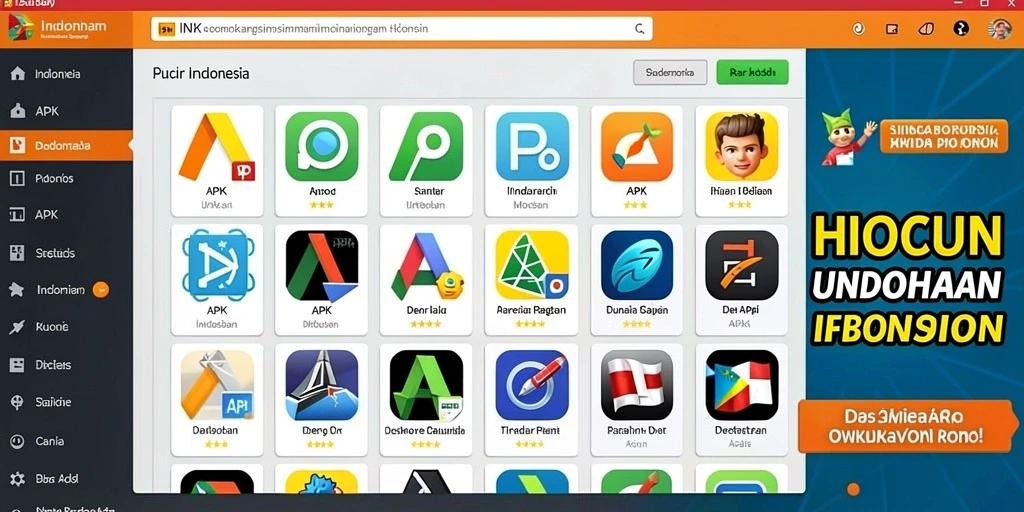Open the Derisoban hammer API app
The height and width of the screenshot is (512, 1024).
217,400
